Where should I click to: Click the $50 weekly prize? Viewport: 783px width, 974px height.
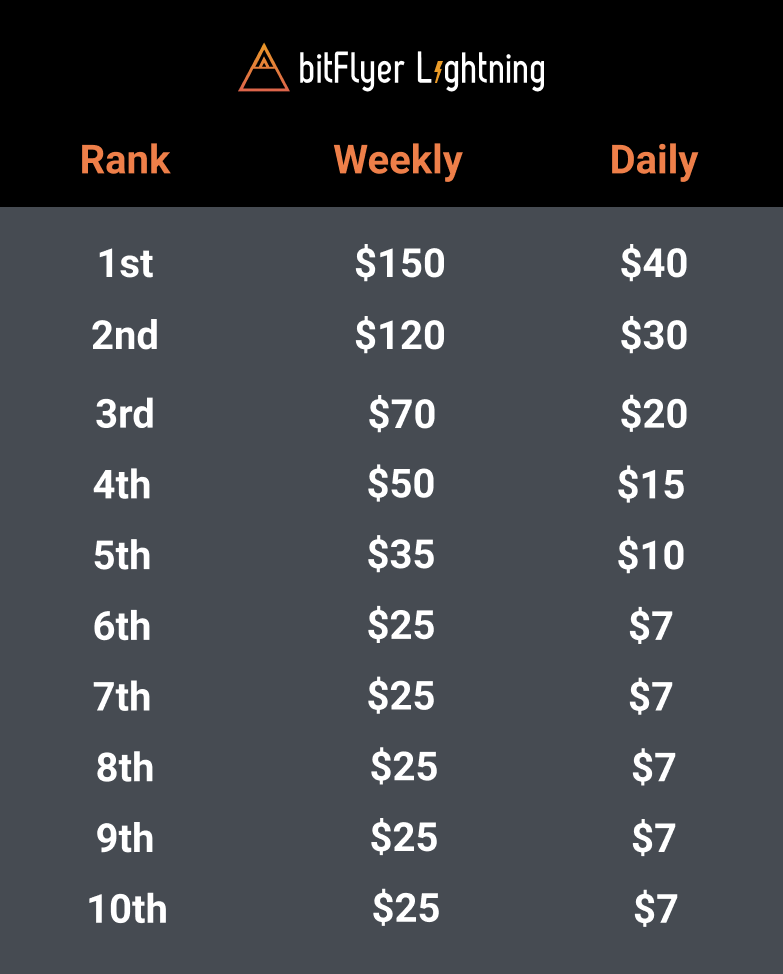(x=401, y=483)
